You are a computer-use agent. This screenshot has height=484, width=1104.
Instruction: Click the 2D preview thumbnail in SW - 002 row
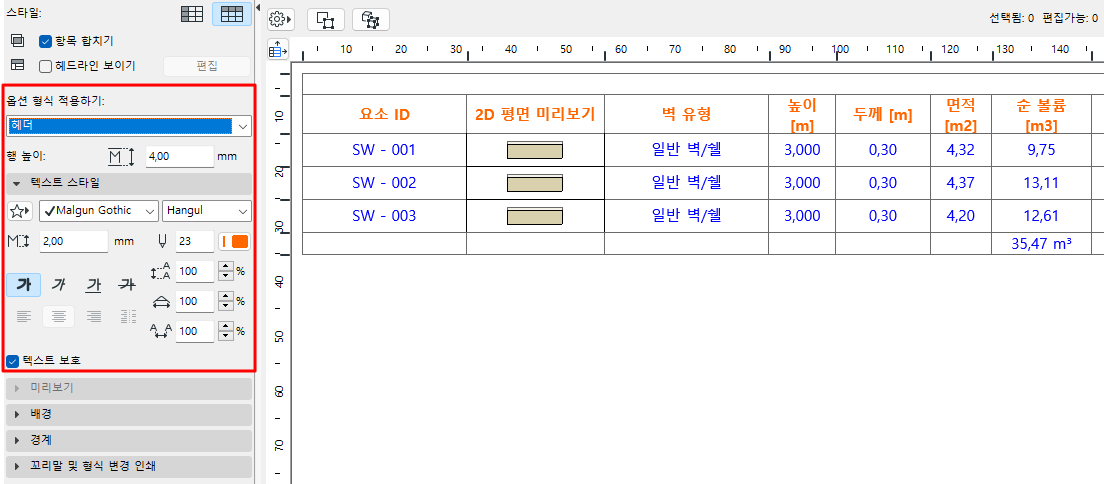[535, 183]
